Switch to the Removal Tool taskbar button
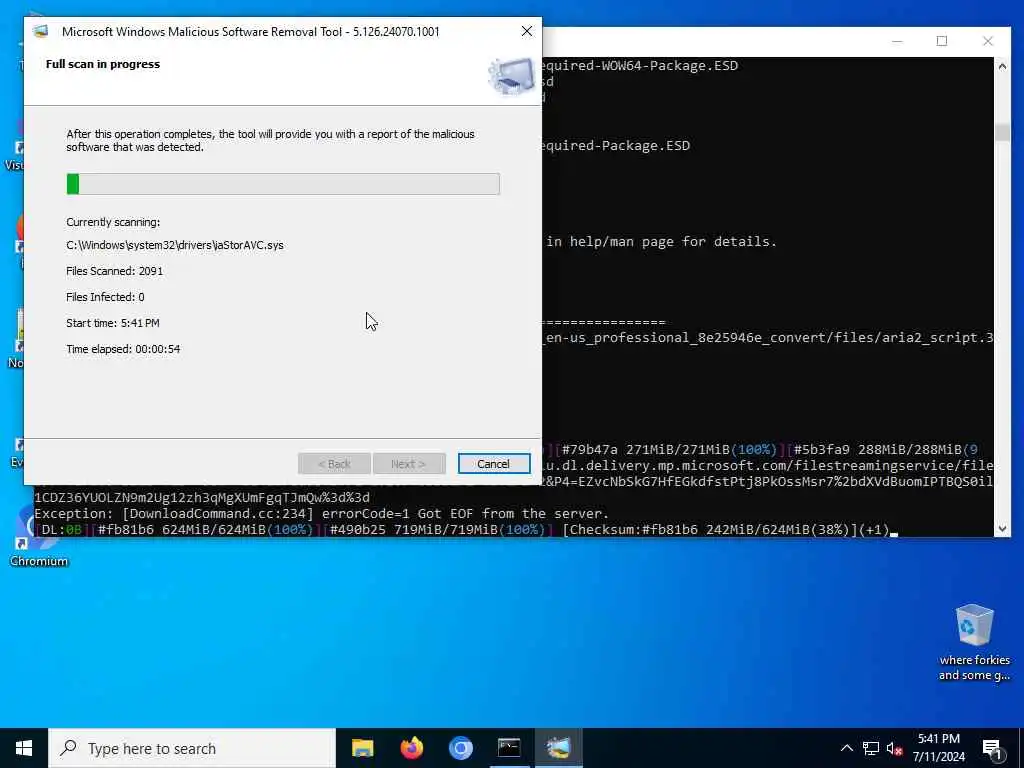This screenshot has width=1024, height=768. pos(558,748)
